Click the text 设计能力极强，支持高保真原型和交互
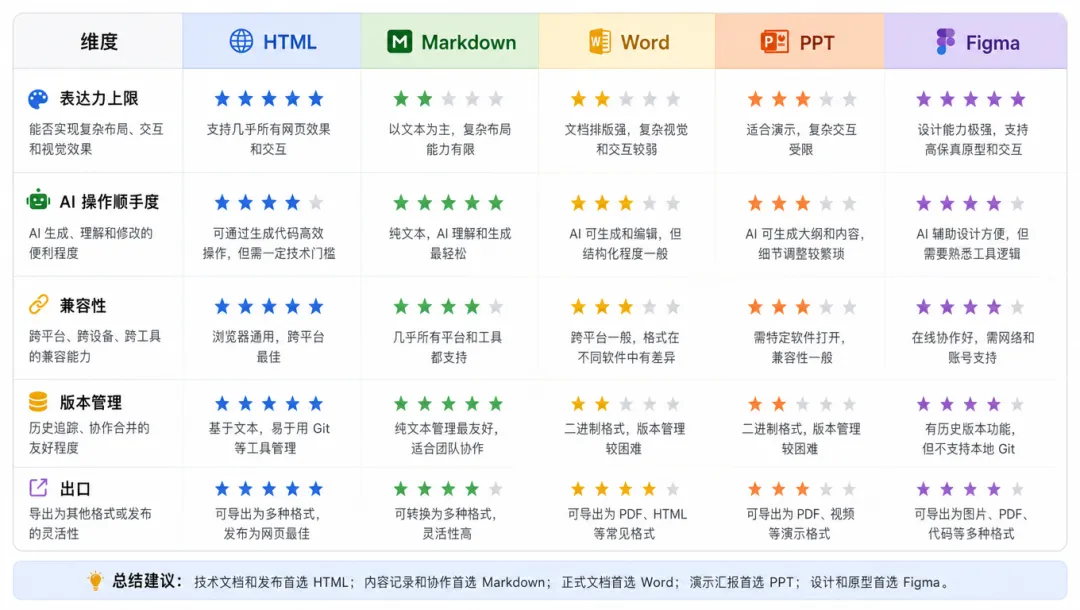The image size is (1080, 610). [973, 139]
